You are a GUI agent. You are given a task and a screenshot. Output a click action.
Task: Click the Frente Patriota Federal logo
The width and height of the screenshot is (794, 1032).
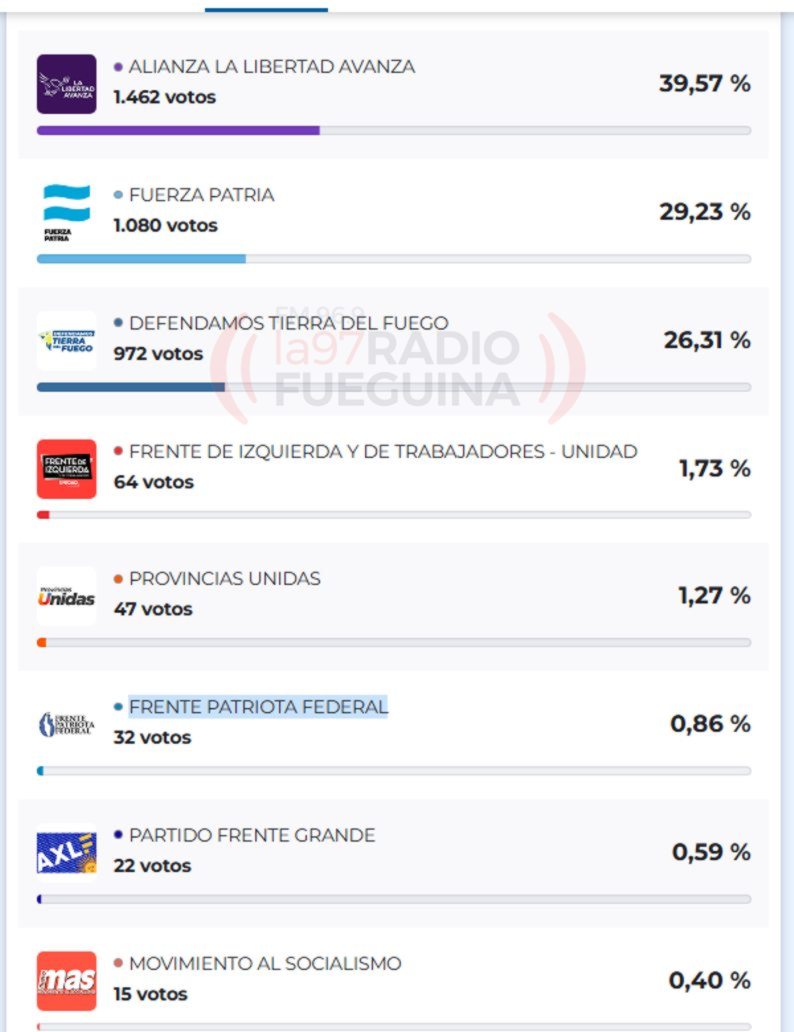coord(67,724)
